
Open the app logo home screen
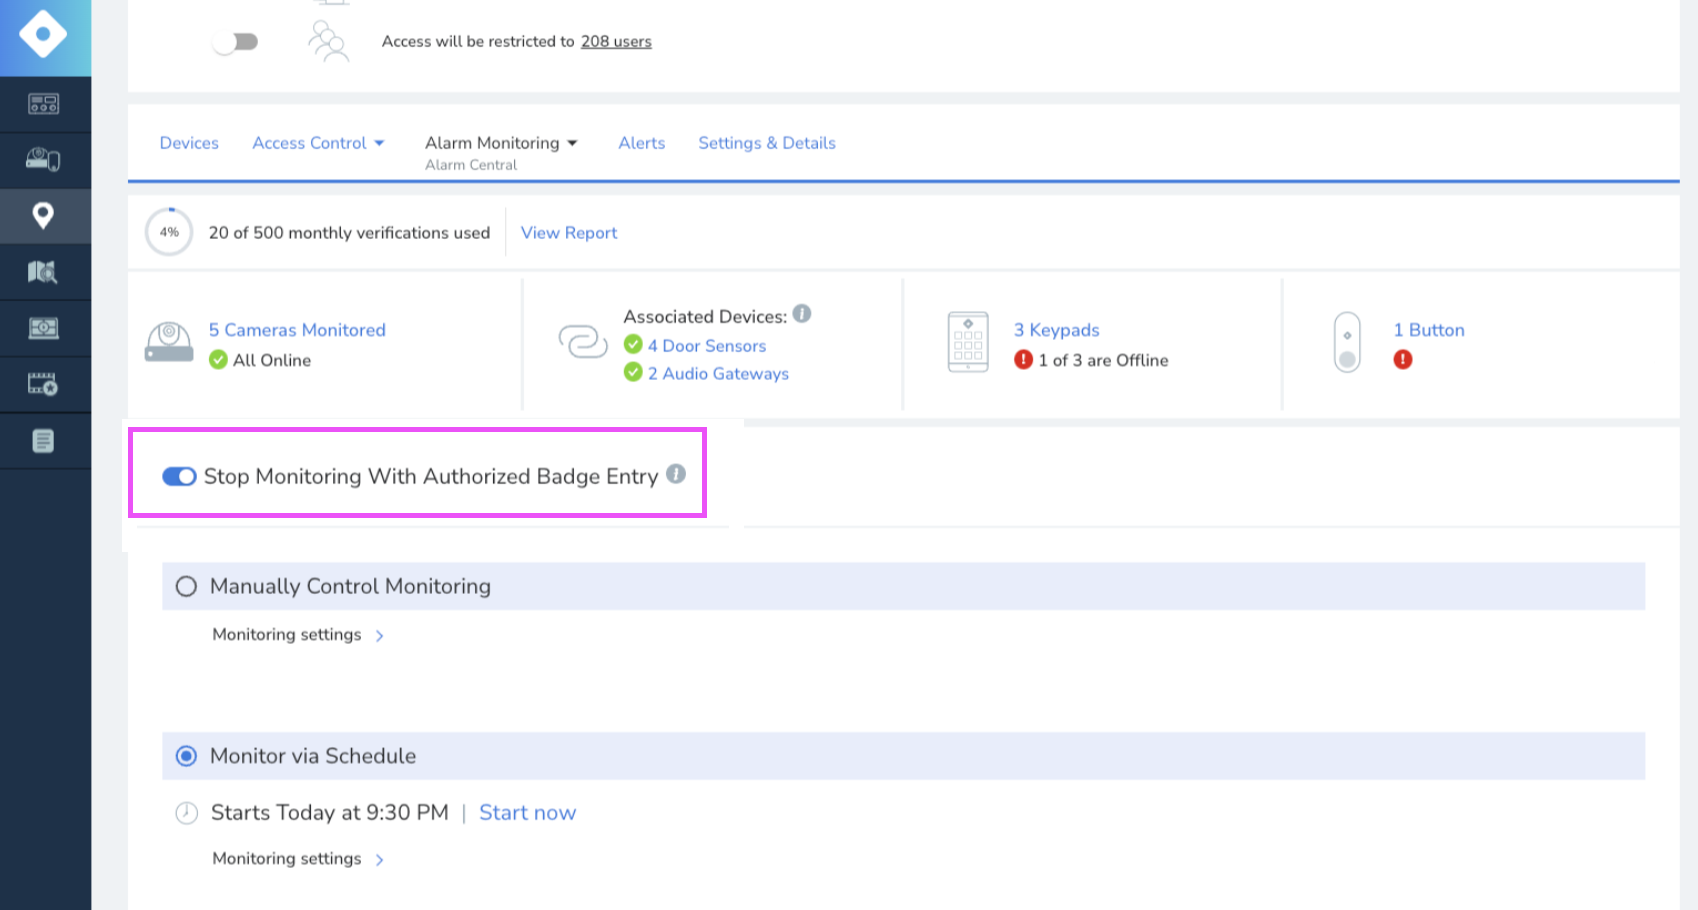coord(45,36)
